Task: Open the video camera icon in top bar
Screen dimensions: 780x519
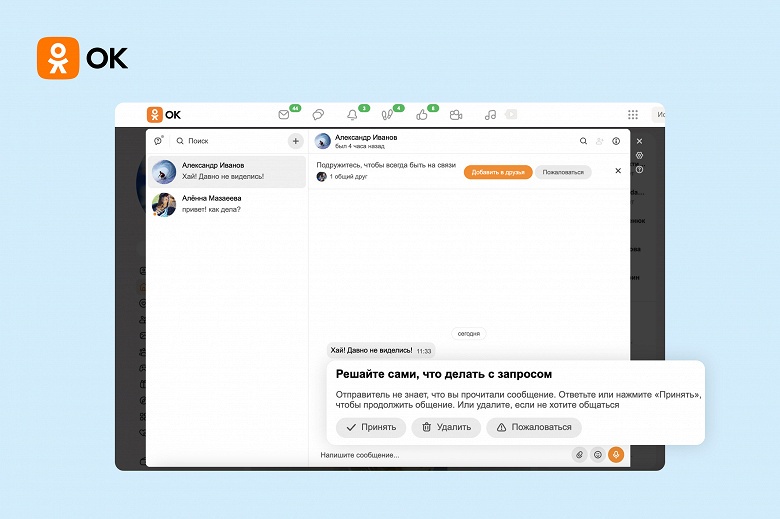Action: click(456, 115)
